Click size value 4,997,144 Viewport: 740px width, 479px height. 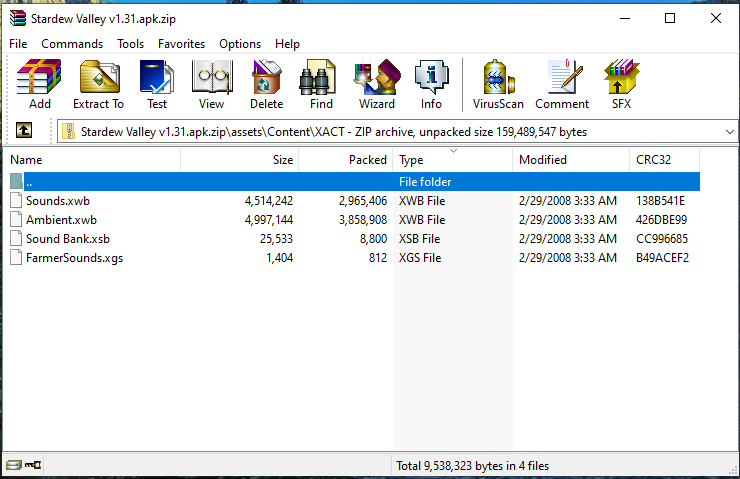coord(269,220)
